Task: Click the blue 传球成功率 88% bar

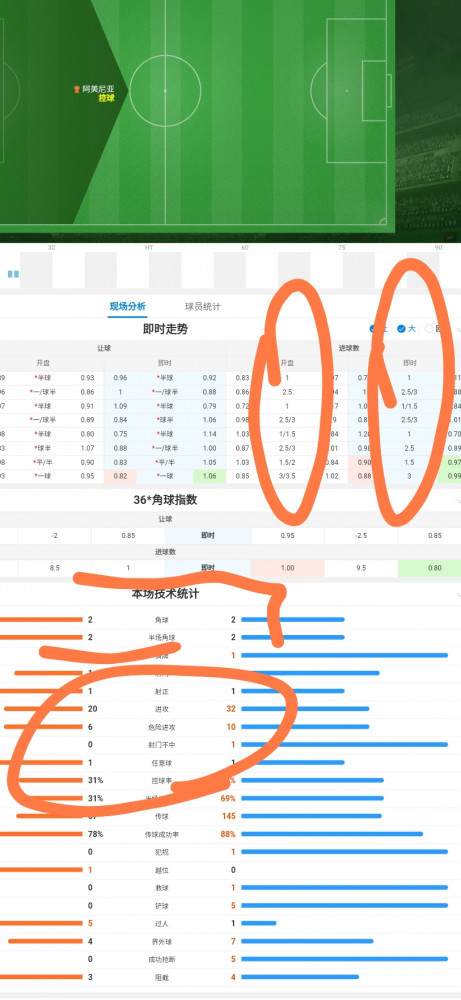Action: pyautogui.click(x=332, y=834)
